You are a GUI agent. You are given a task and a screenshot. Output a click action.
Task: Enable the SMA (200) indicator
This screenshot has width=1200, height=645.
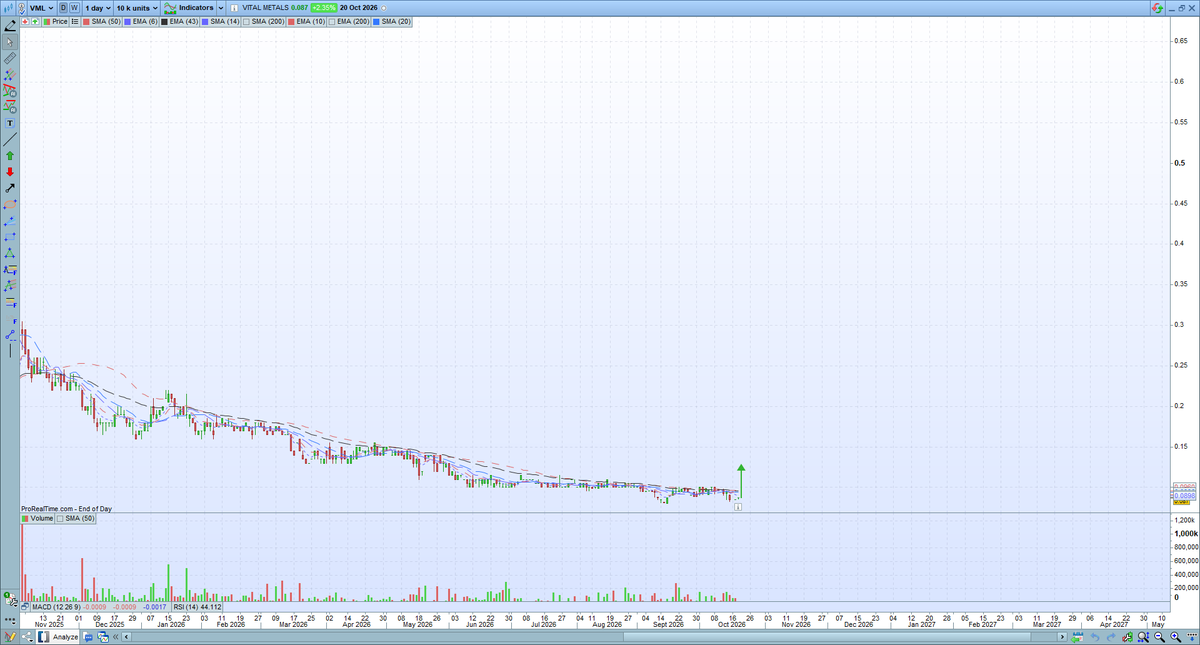pyautogui.click(x=263, y=22)
